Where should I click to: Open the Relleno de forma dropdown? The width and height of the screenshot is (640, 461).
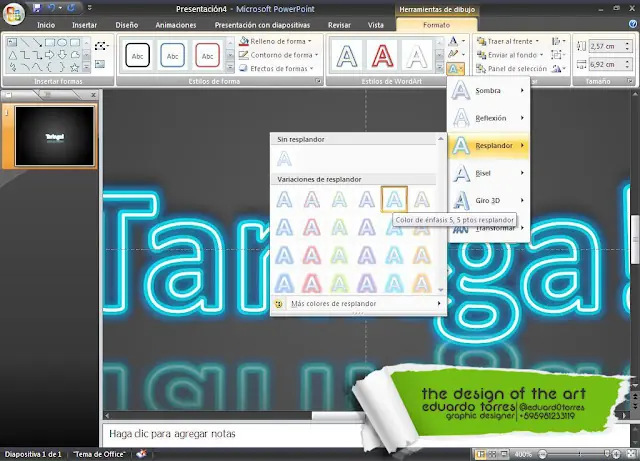(x=275, y=42)
